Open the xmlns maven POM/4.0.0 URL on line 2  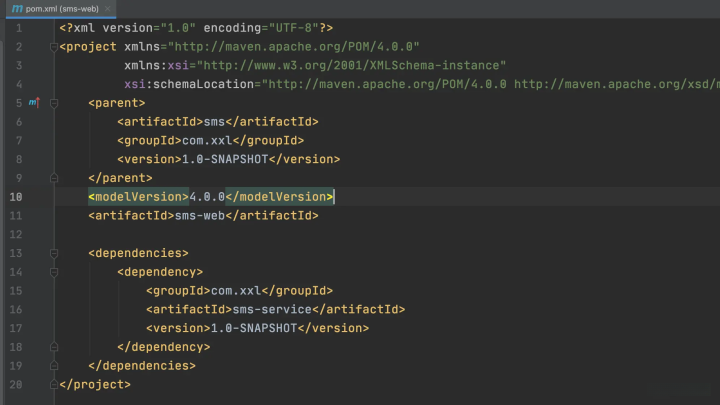tap(295, 46)
